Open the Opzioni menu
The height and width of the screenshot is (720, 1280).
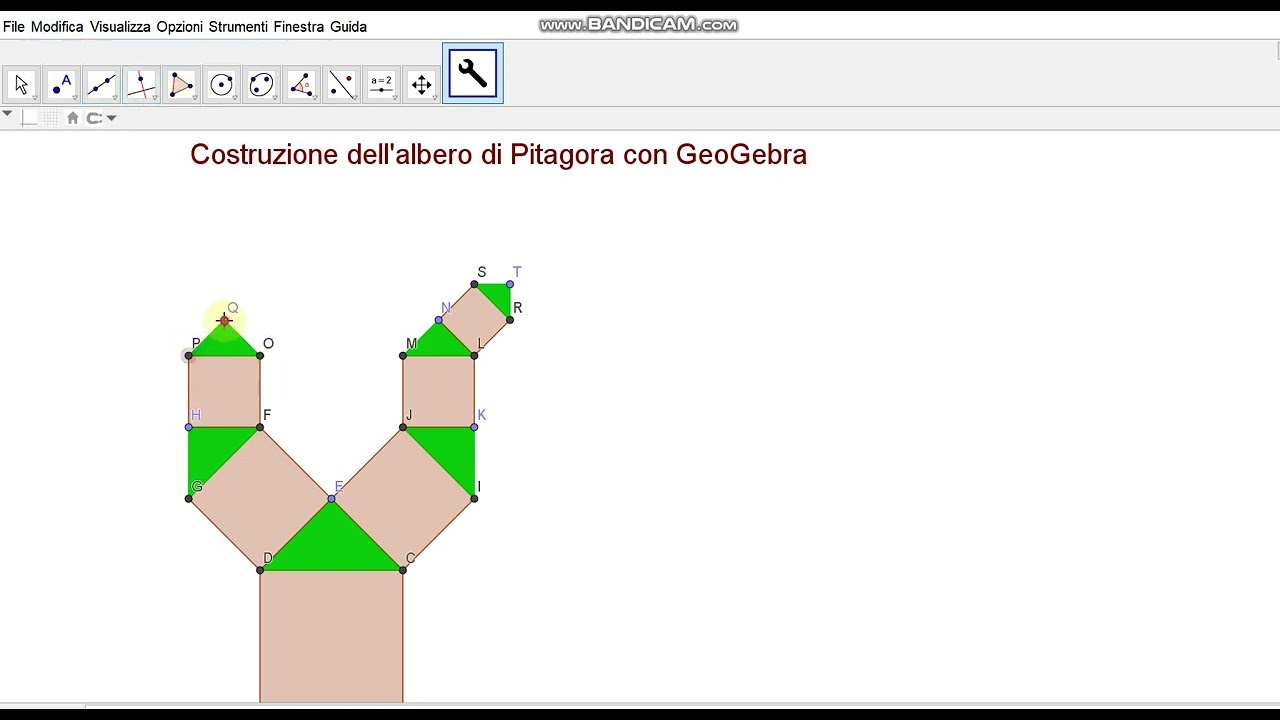pos(180,27)
